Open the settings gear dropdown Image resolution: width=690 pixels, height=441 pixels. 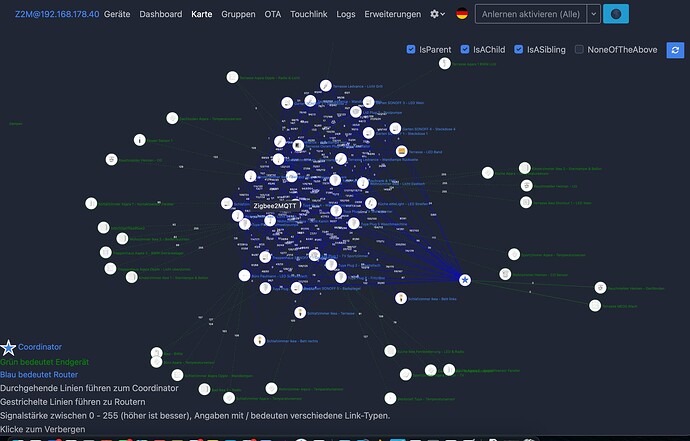point(437,14)
